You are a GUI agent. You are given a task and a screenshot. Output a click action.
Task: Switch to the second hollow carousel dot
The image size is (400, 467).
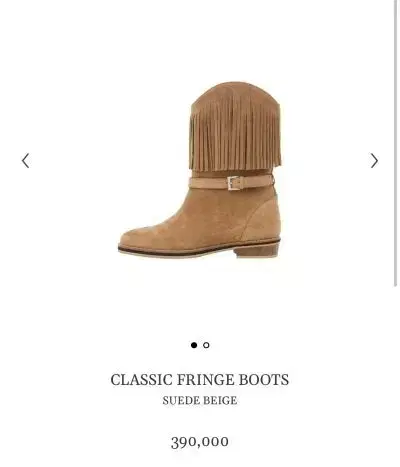pyautogui.click(x=206, y=345)
